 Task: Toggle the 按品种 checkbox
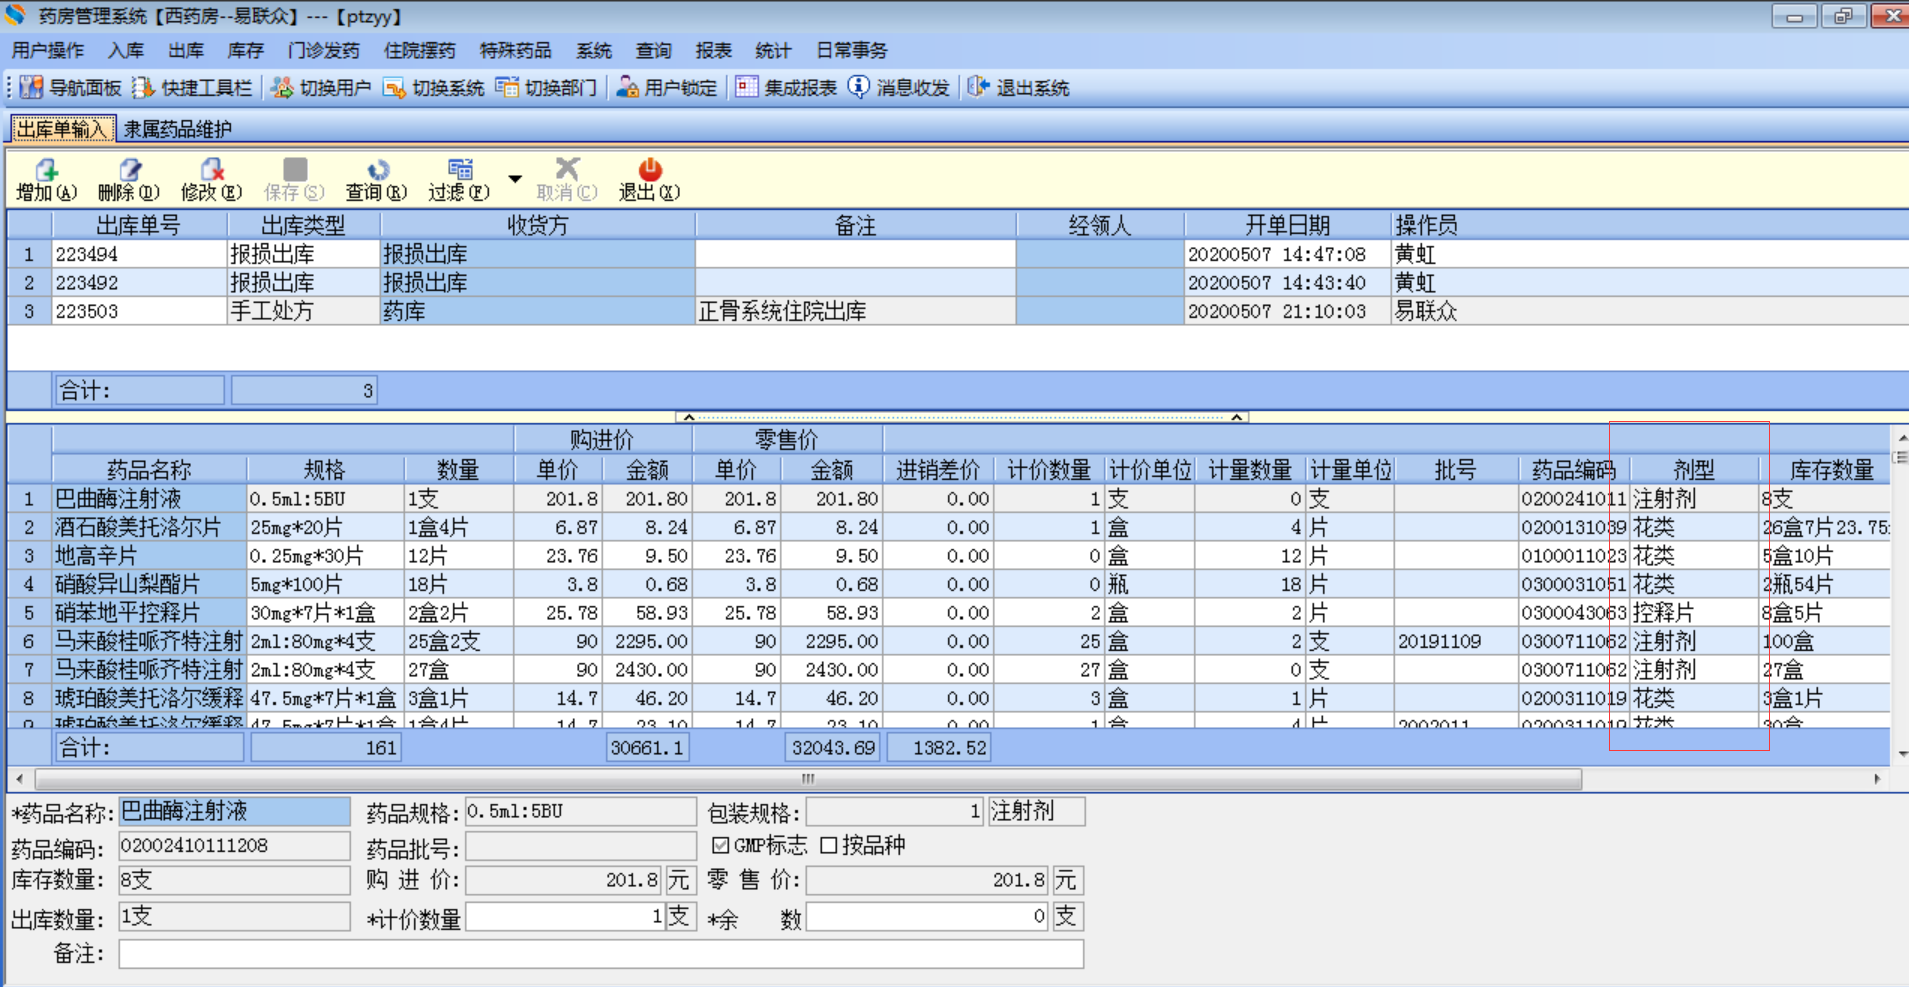(828, 846)
